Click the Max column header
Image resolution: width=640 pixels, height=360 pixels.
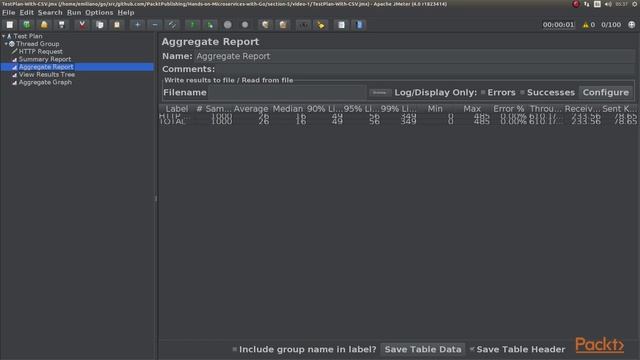click(472, 109)
